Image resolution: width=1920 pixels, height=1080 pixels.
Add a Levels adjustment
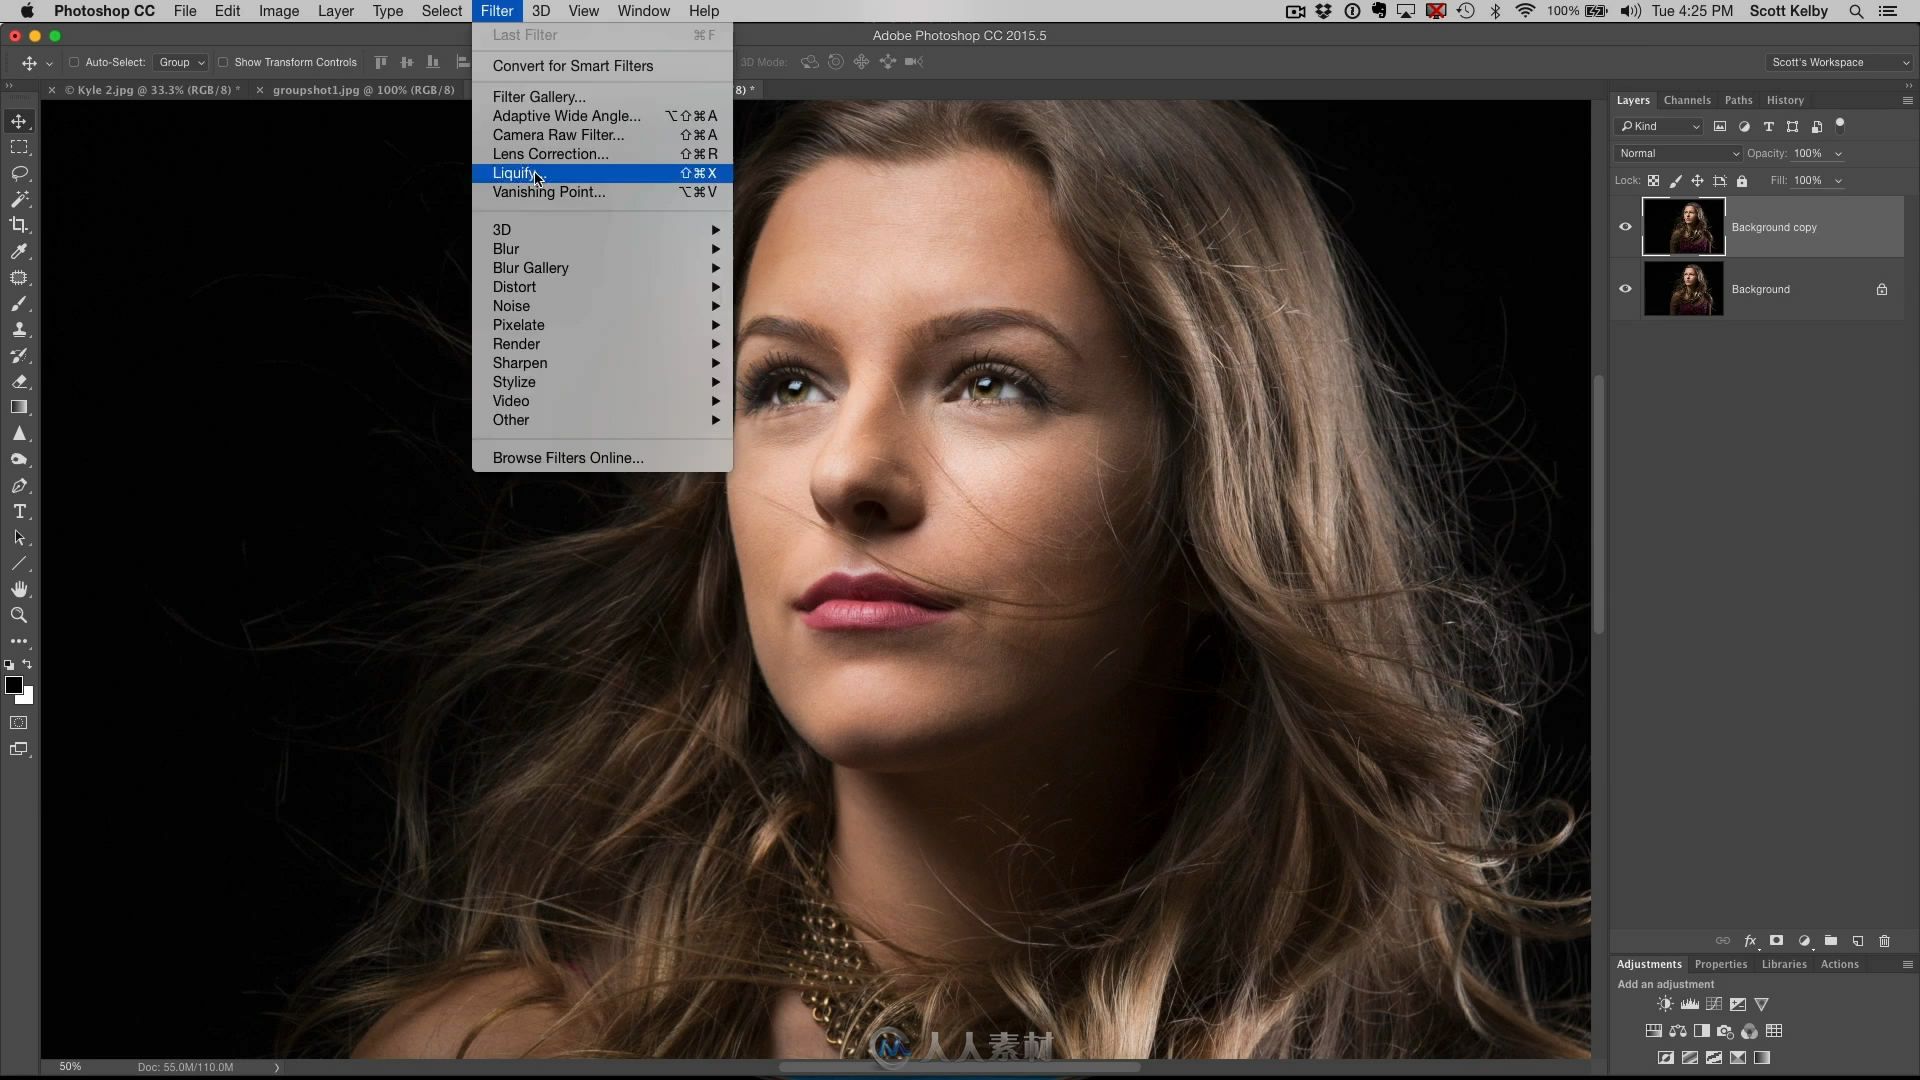1690,1004
